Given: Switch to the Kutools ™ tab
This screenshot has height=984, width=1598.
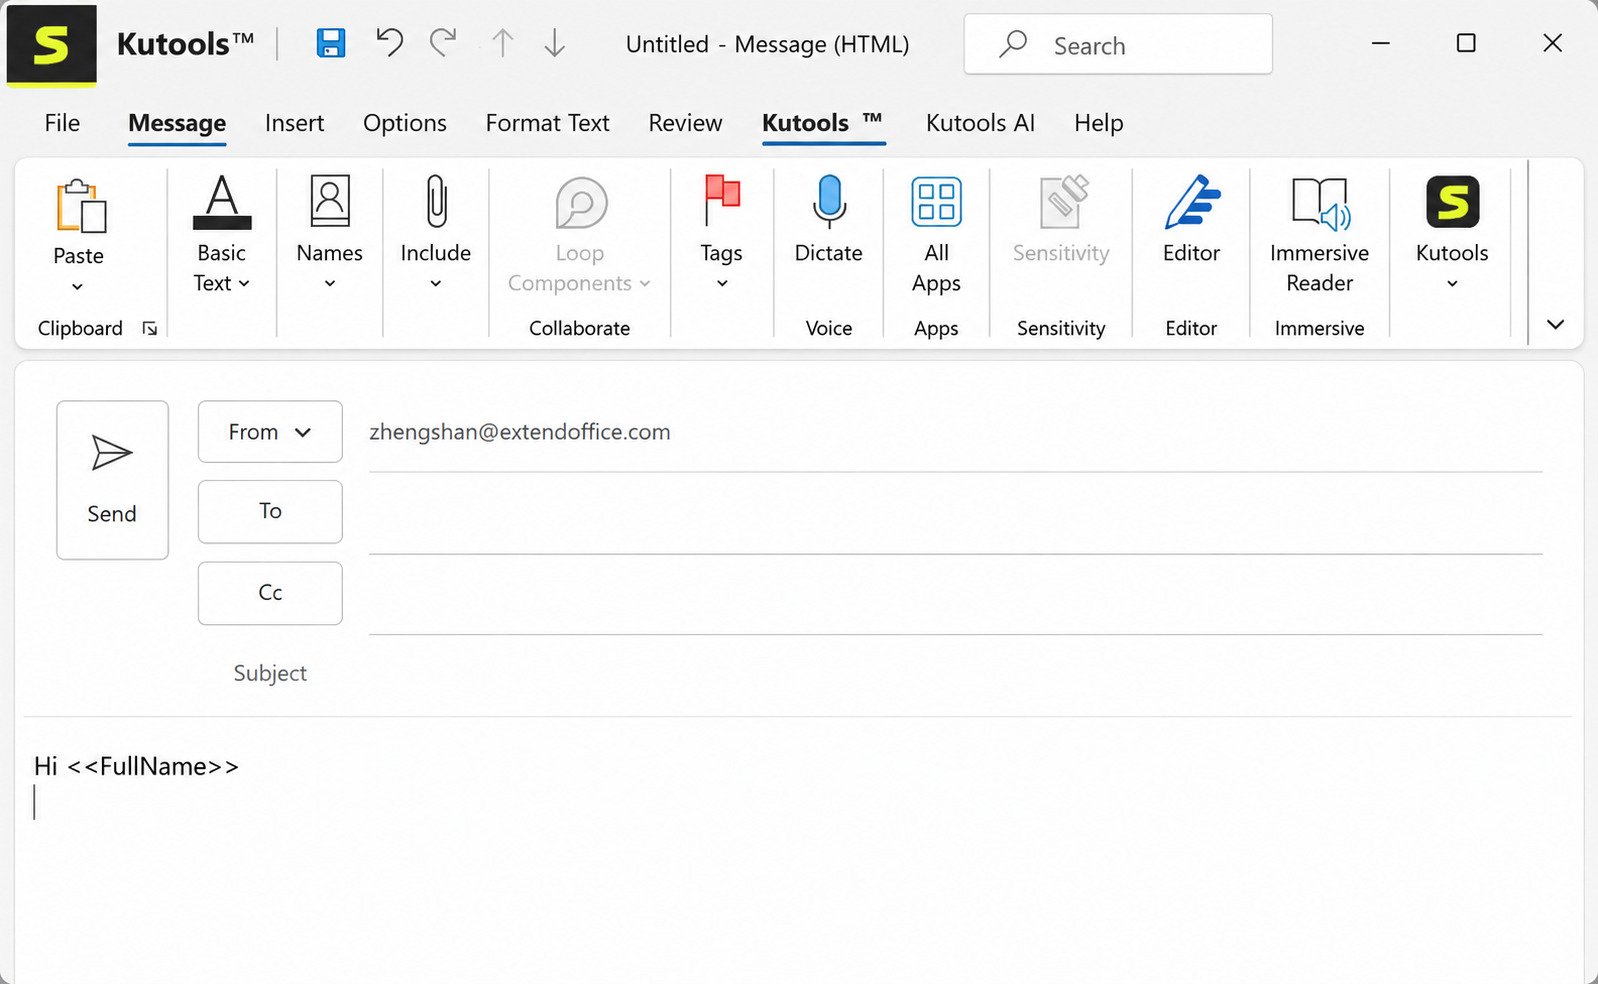Looking at the screenshot, I should pos(822,123).
